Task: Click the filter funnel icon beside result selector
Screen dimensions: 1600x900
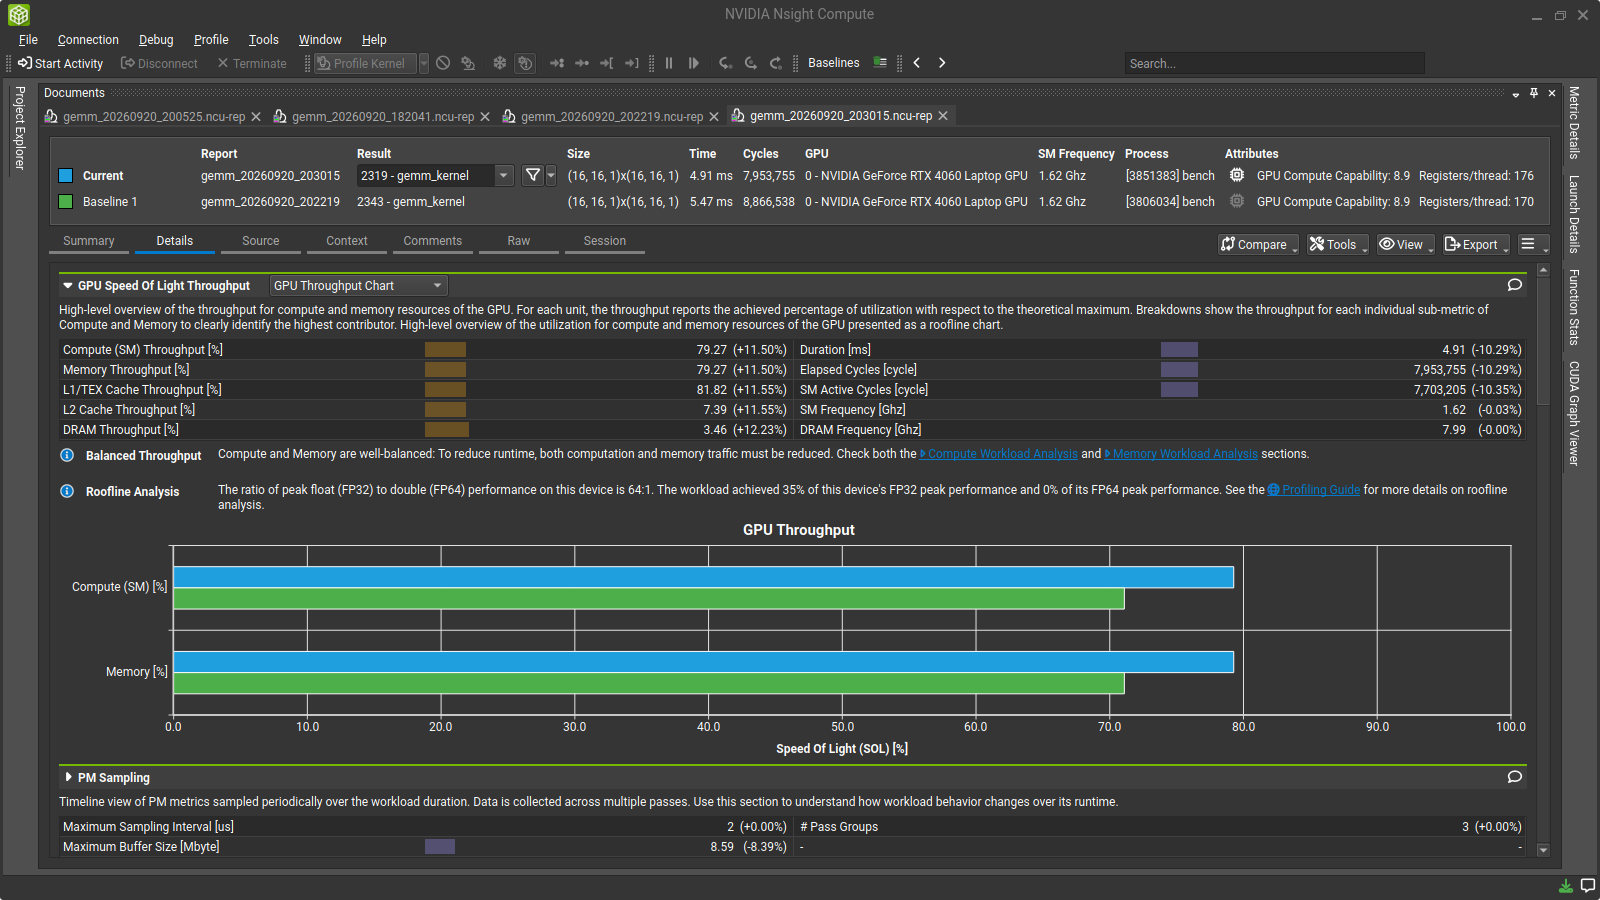Action: point(533,175)
